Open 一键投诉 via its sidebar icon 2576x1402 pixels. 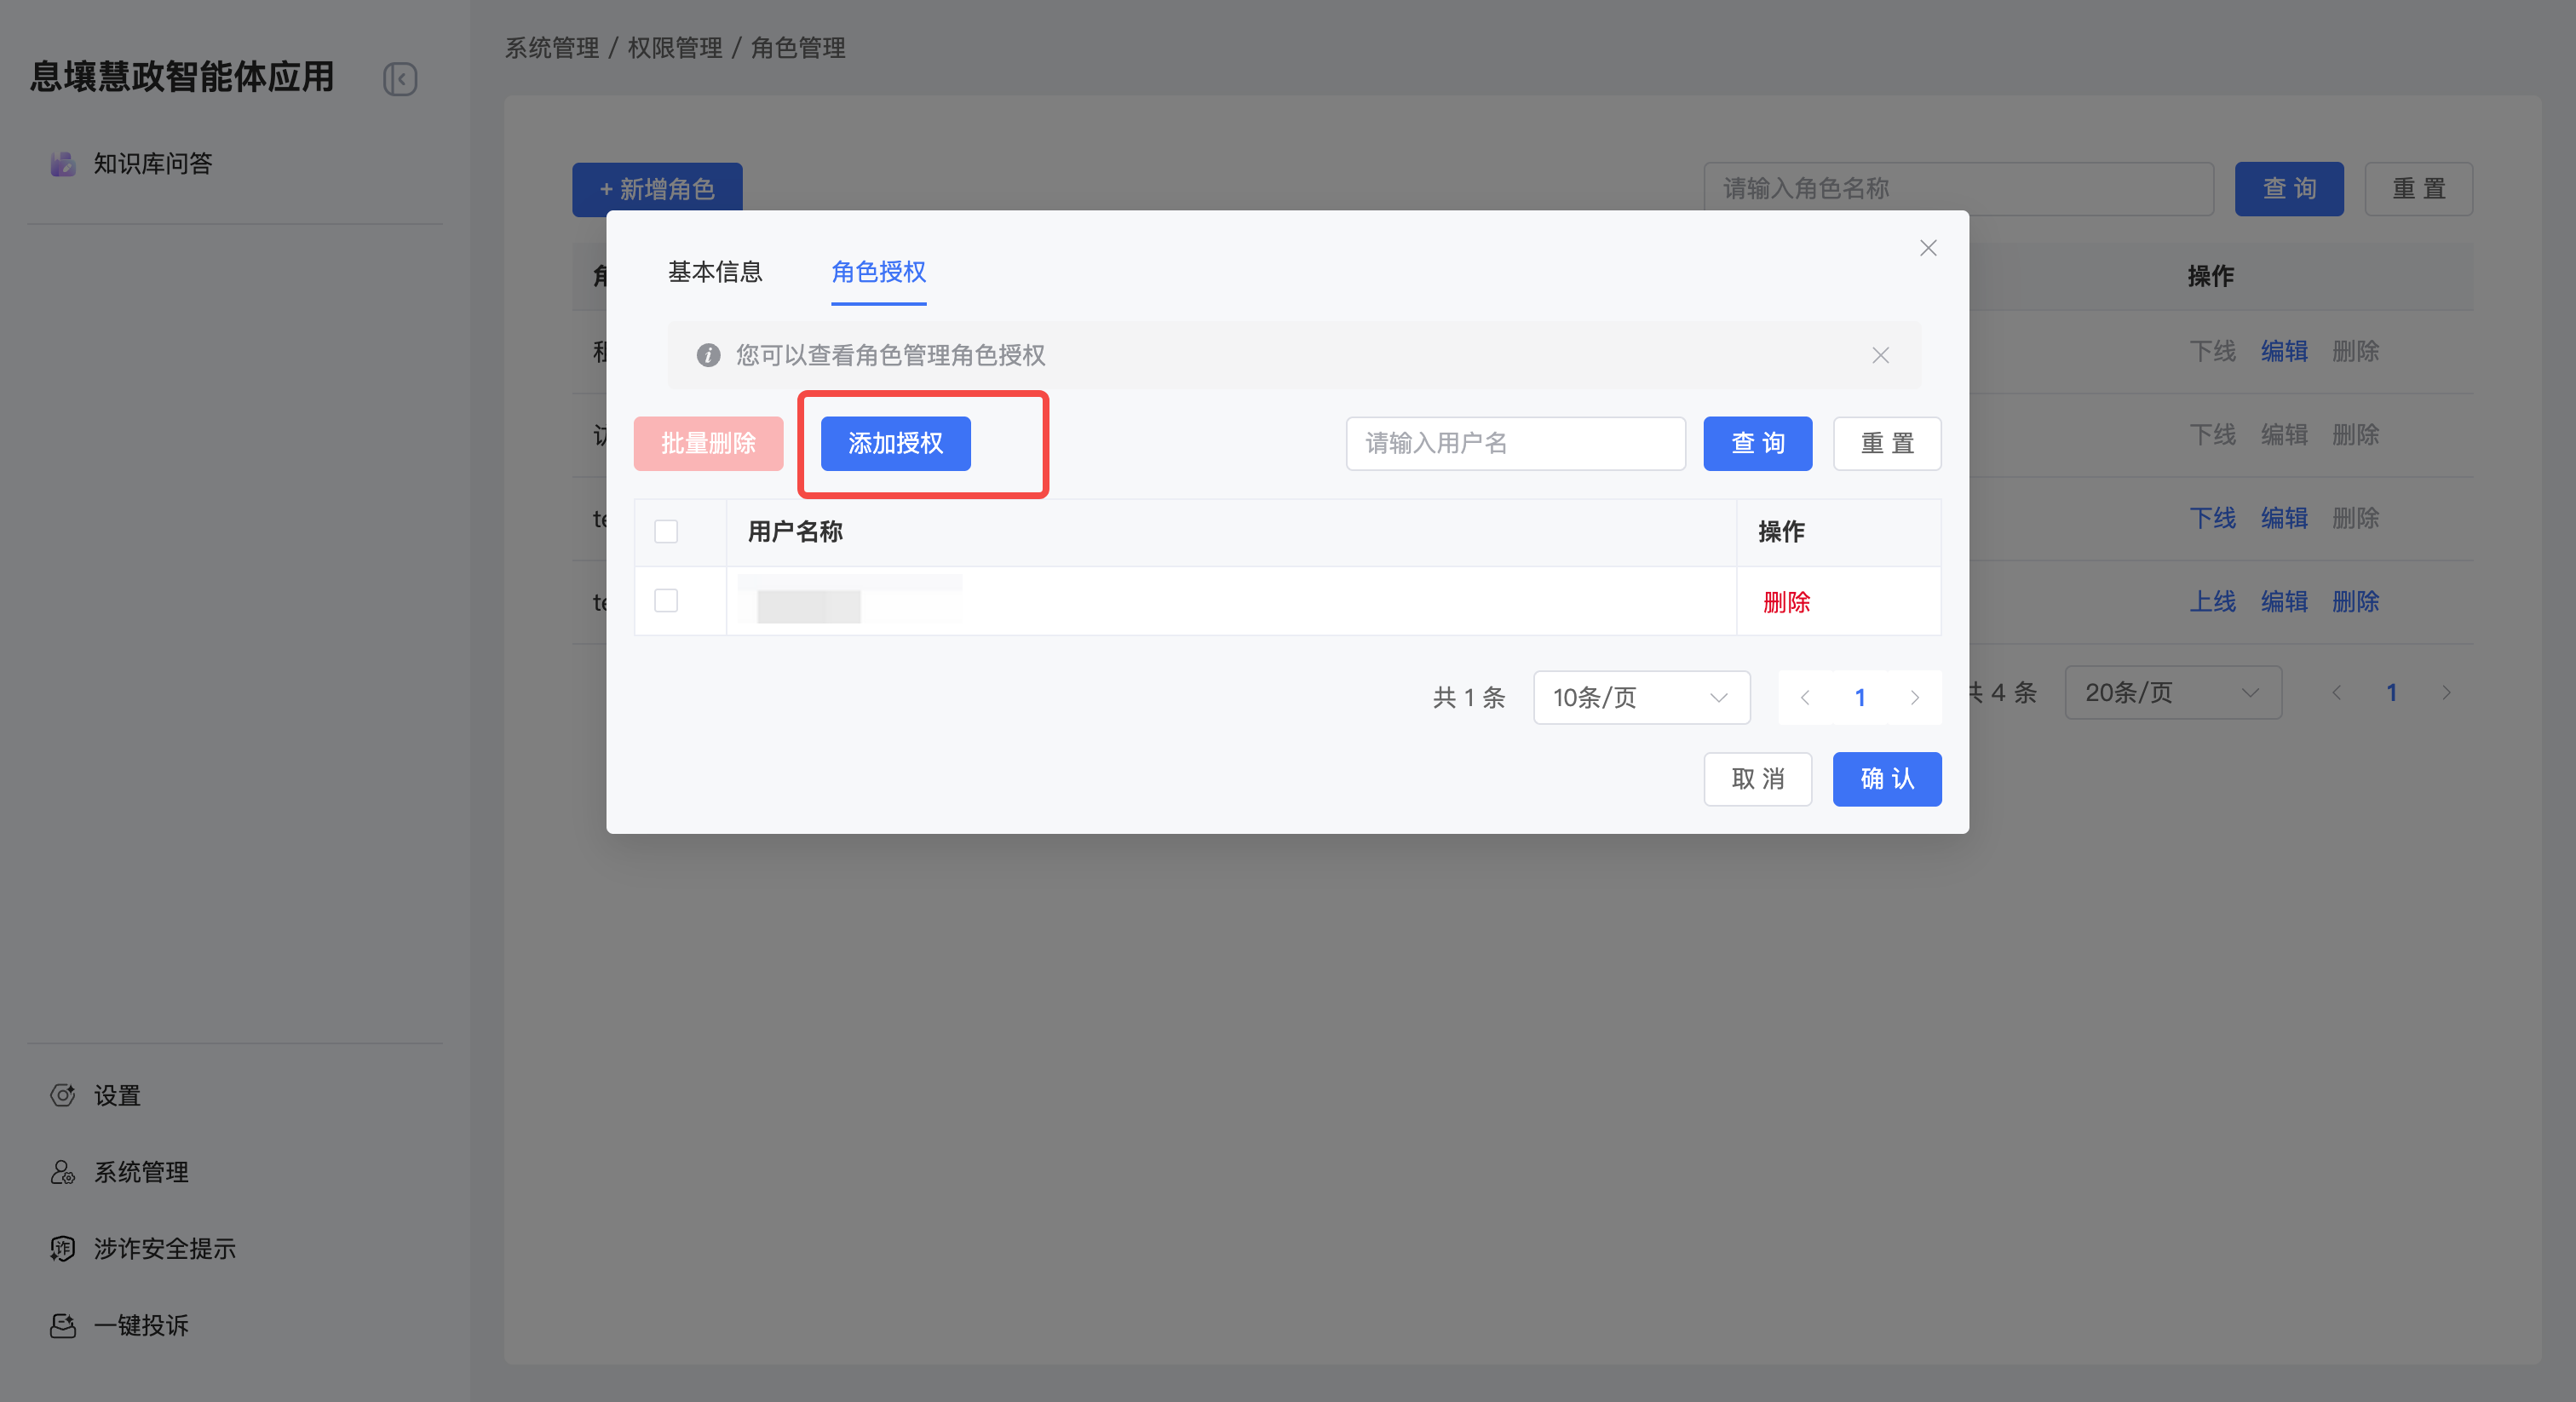[x=63, y=1325]
